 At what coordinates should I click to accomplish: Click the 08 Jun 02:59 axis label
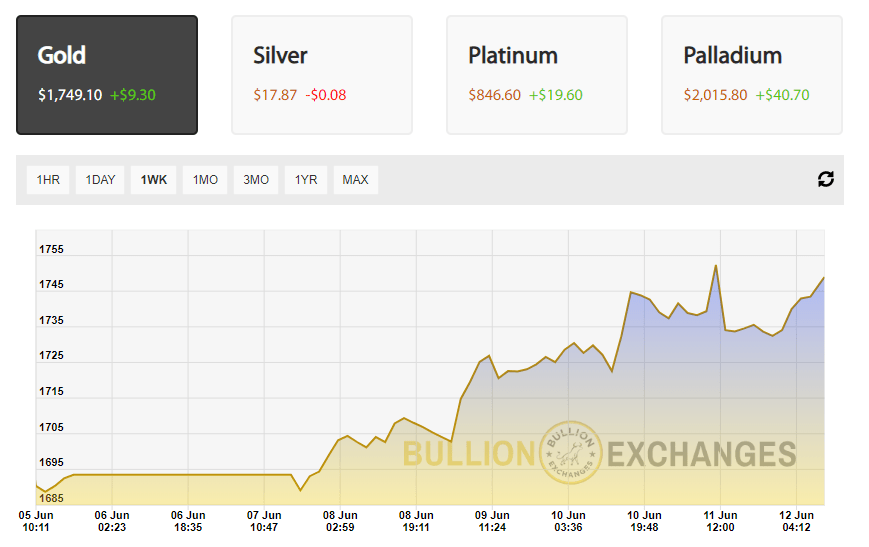(x=340, y=520)
